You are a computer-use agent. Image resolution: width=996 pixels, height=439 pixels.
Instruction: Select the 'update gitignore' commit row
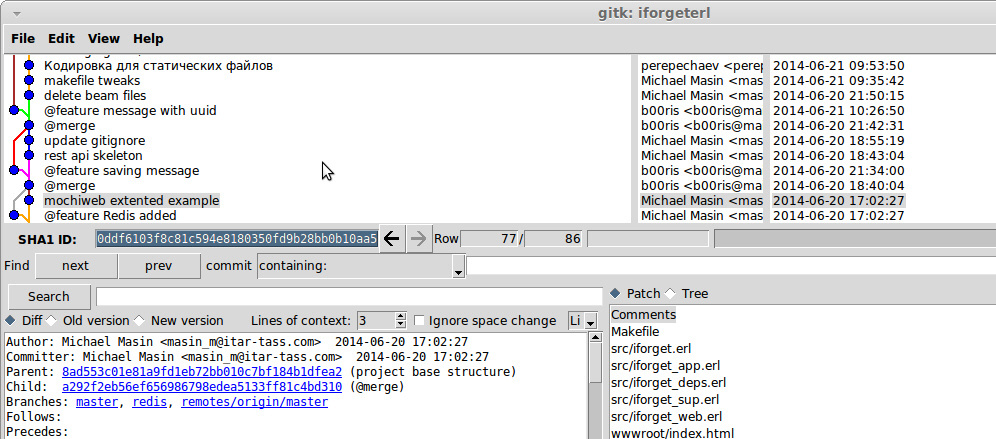(x=95, y=140)
